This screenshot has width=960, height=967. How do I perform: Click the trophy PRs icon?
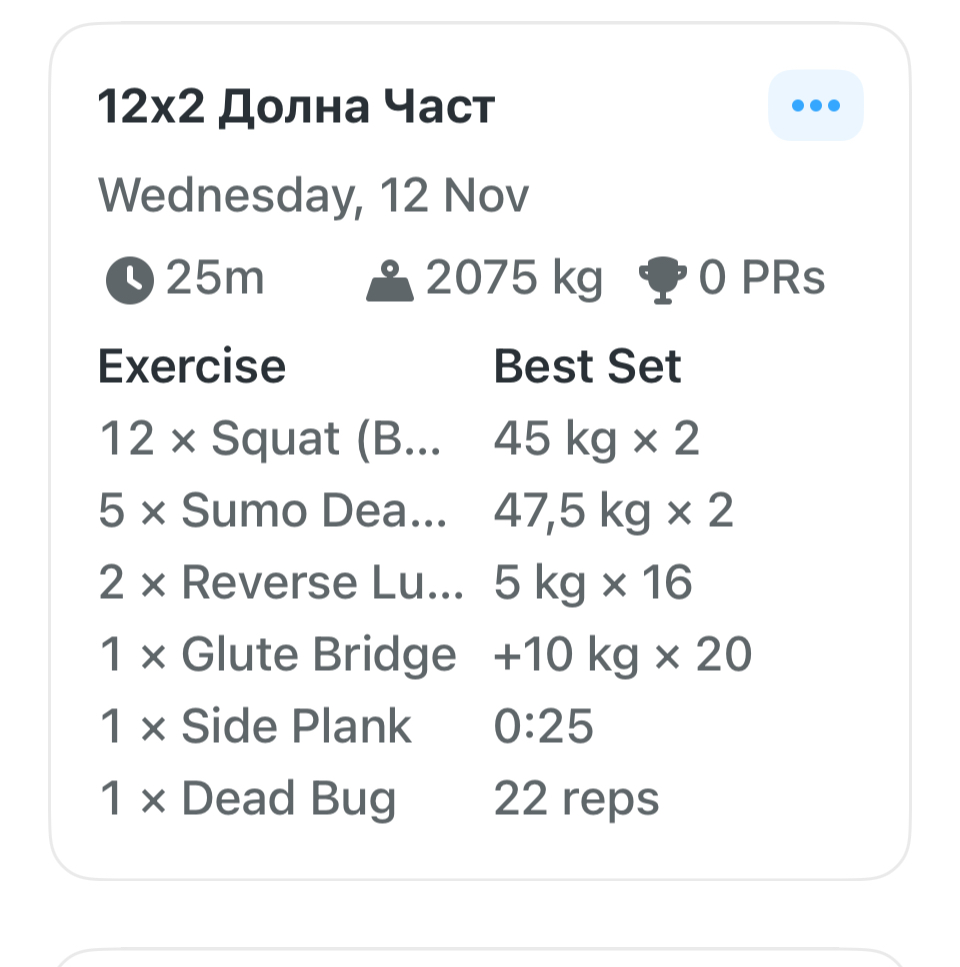click(x=663, y=280)
